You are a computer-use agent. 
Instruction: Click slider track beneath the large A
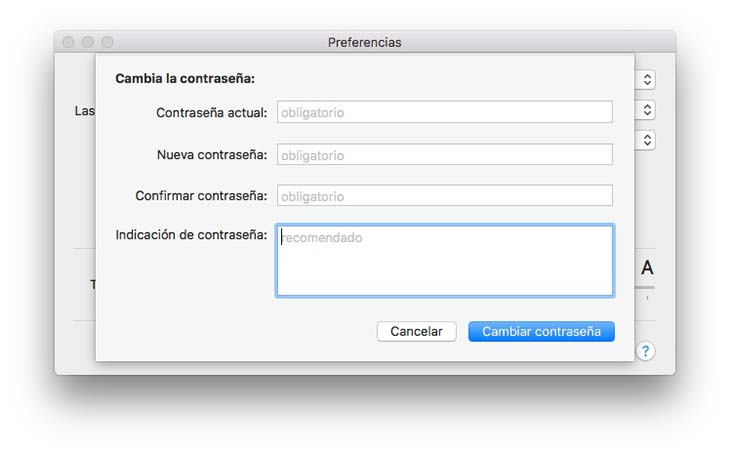pos(646,289)
